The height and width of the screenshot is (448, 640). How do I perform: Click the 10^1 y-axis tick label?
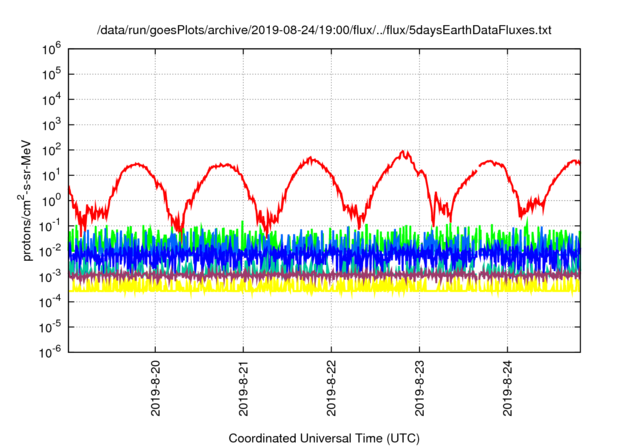click(x=51, y=175)
